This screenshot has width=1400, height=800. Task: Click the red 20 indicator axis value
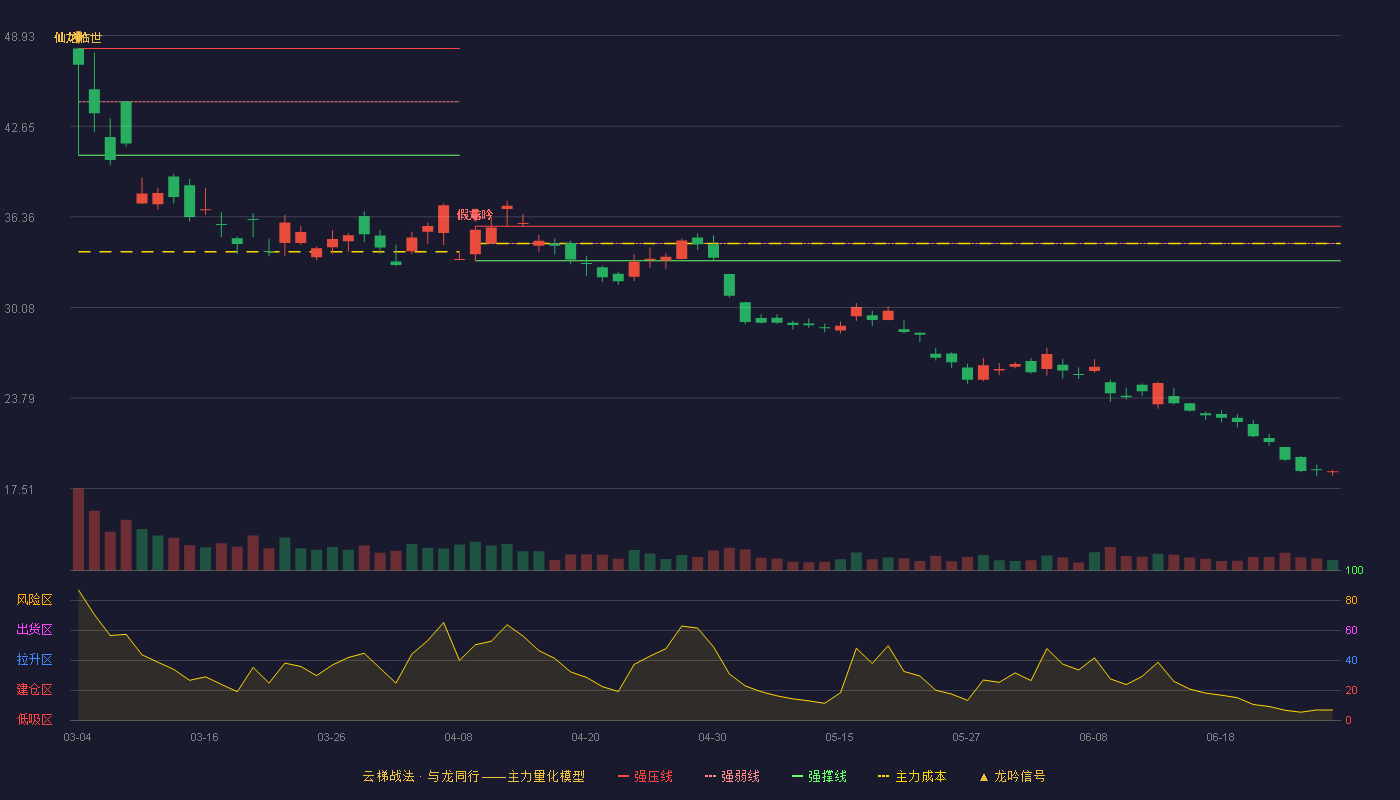[1351, 690]
